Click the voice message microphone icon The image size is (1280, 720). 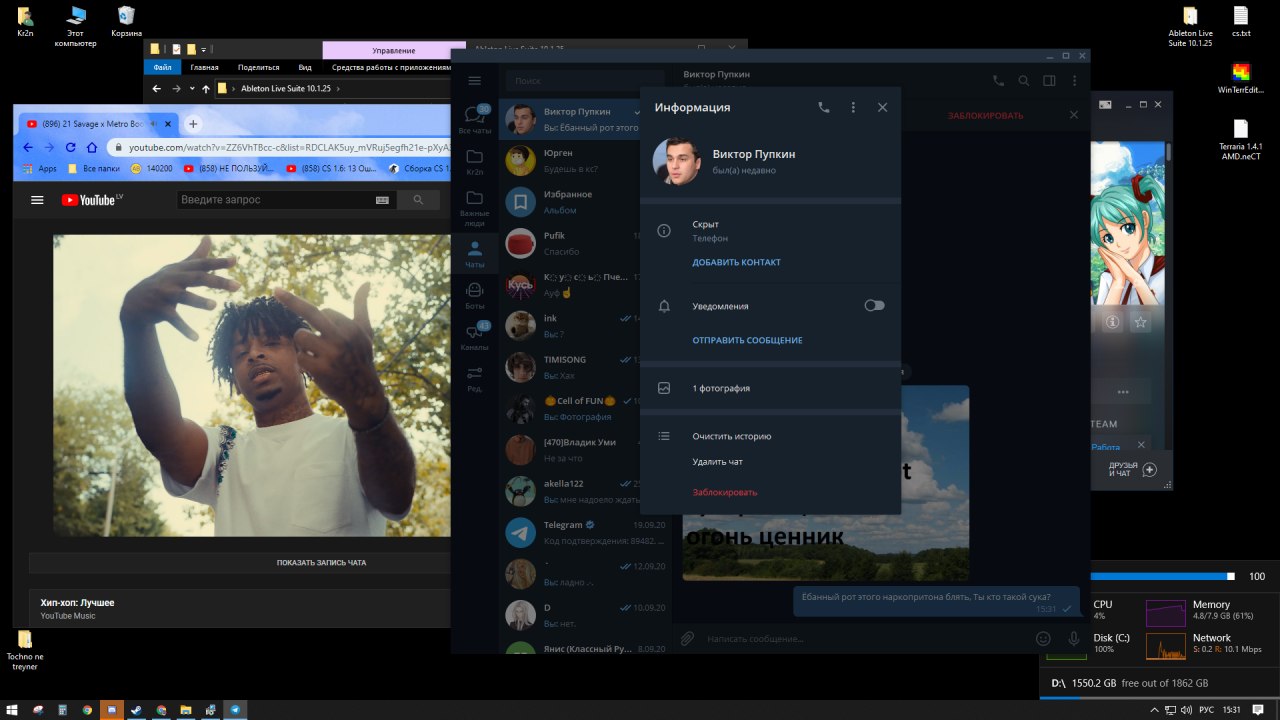click(x=1074, y=638)
